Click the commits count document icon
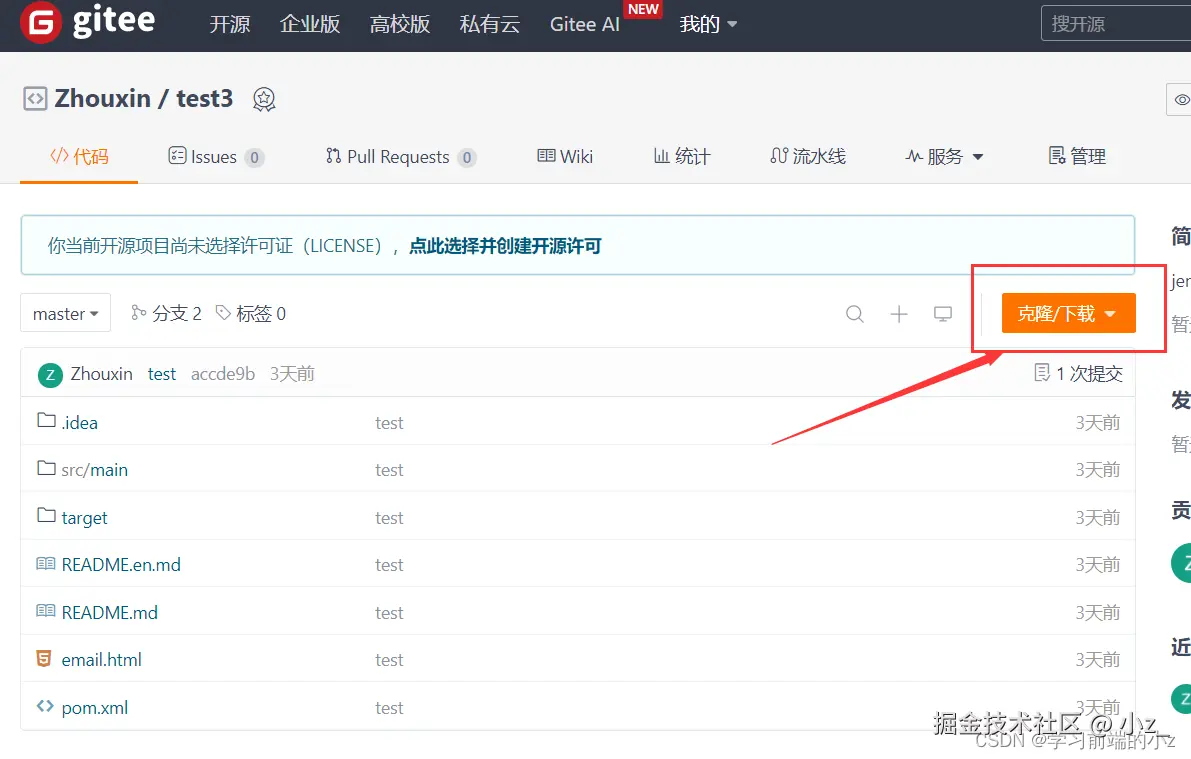Screen dimensions: 1191x759 pyautogui.click(x=1042, y=372)
